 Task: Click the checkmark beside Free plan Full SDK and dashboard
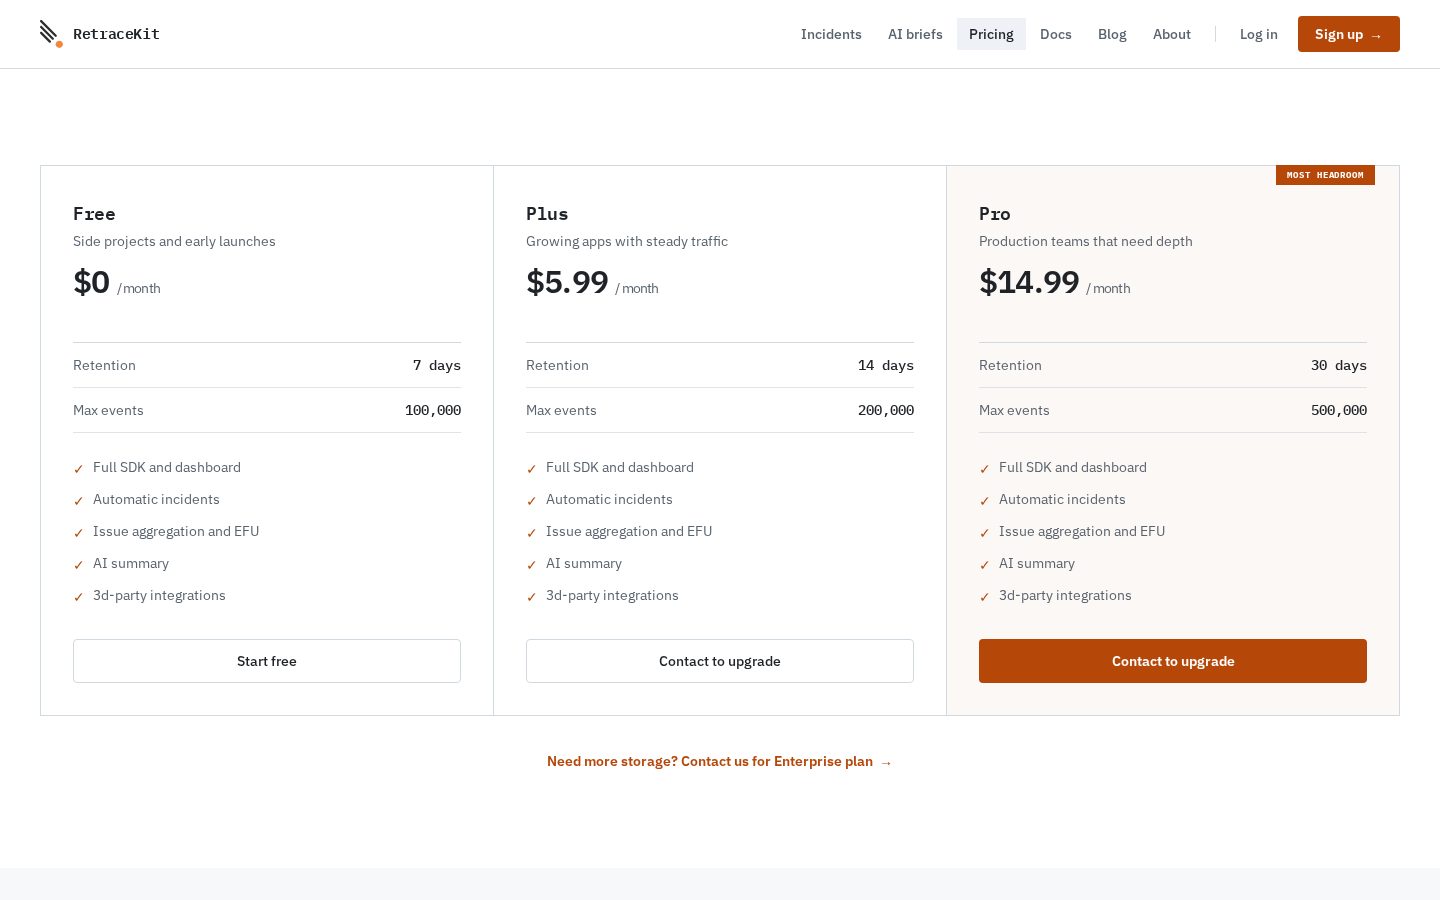79,469
